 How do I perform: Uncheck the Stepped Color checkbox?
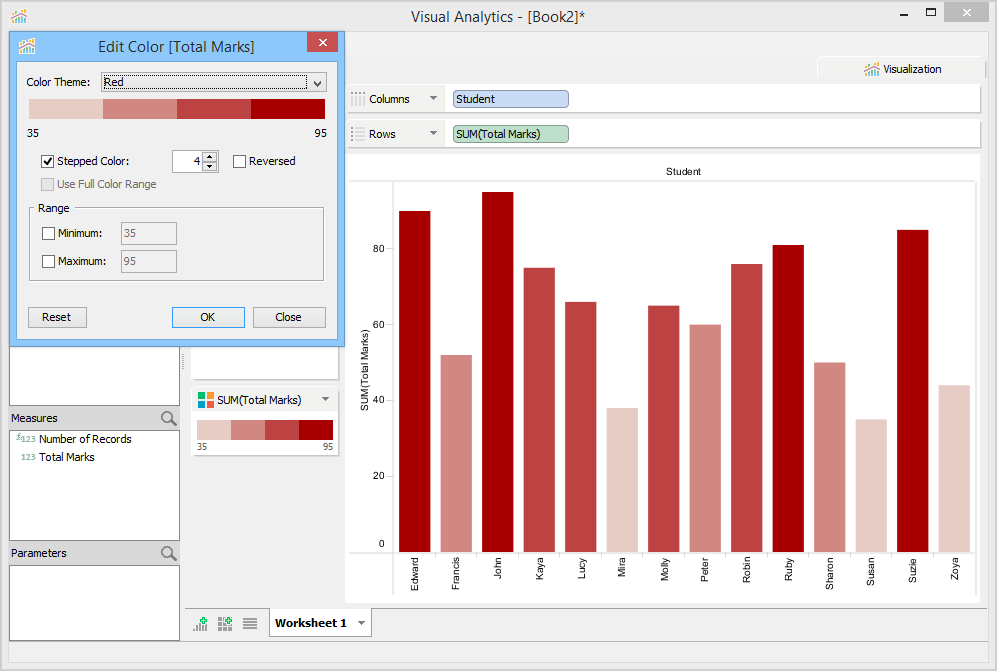(48, 162)
